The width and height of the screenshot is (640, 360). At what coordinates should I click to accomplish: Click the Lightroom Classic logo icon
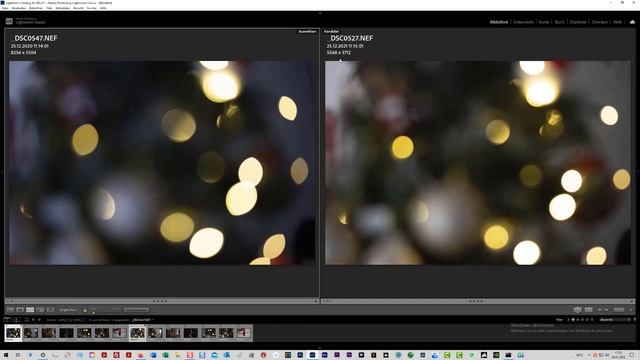pos(9,21)
